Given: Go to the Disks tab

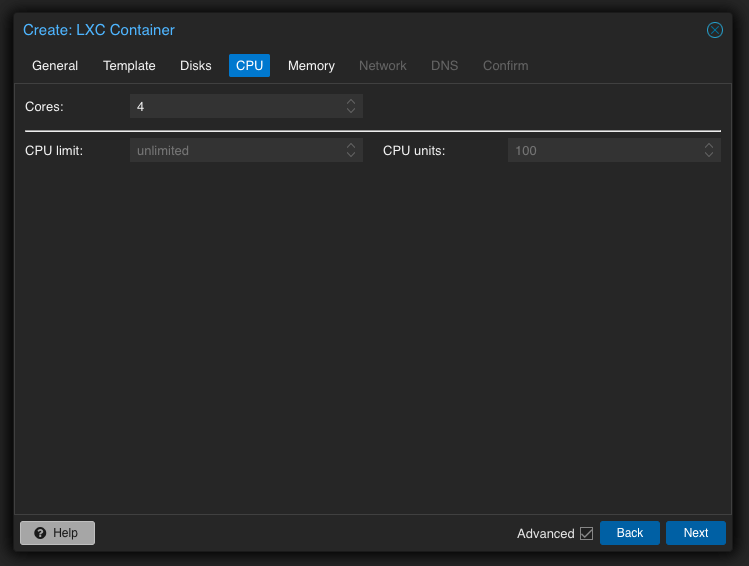Looking at the screenshot, I should coord(196,66).
